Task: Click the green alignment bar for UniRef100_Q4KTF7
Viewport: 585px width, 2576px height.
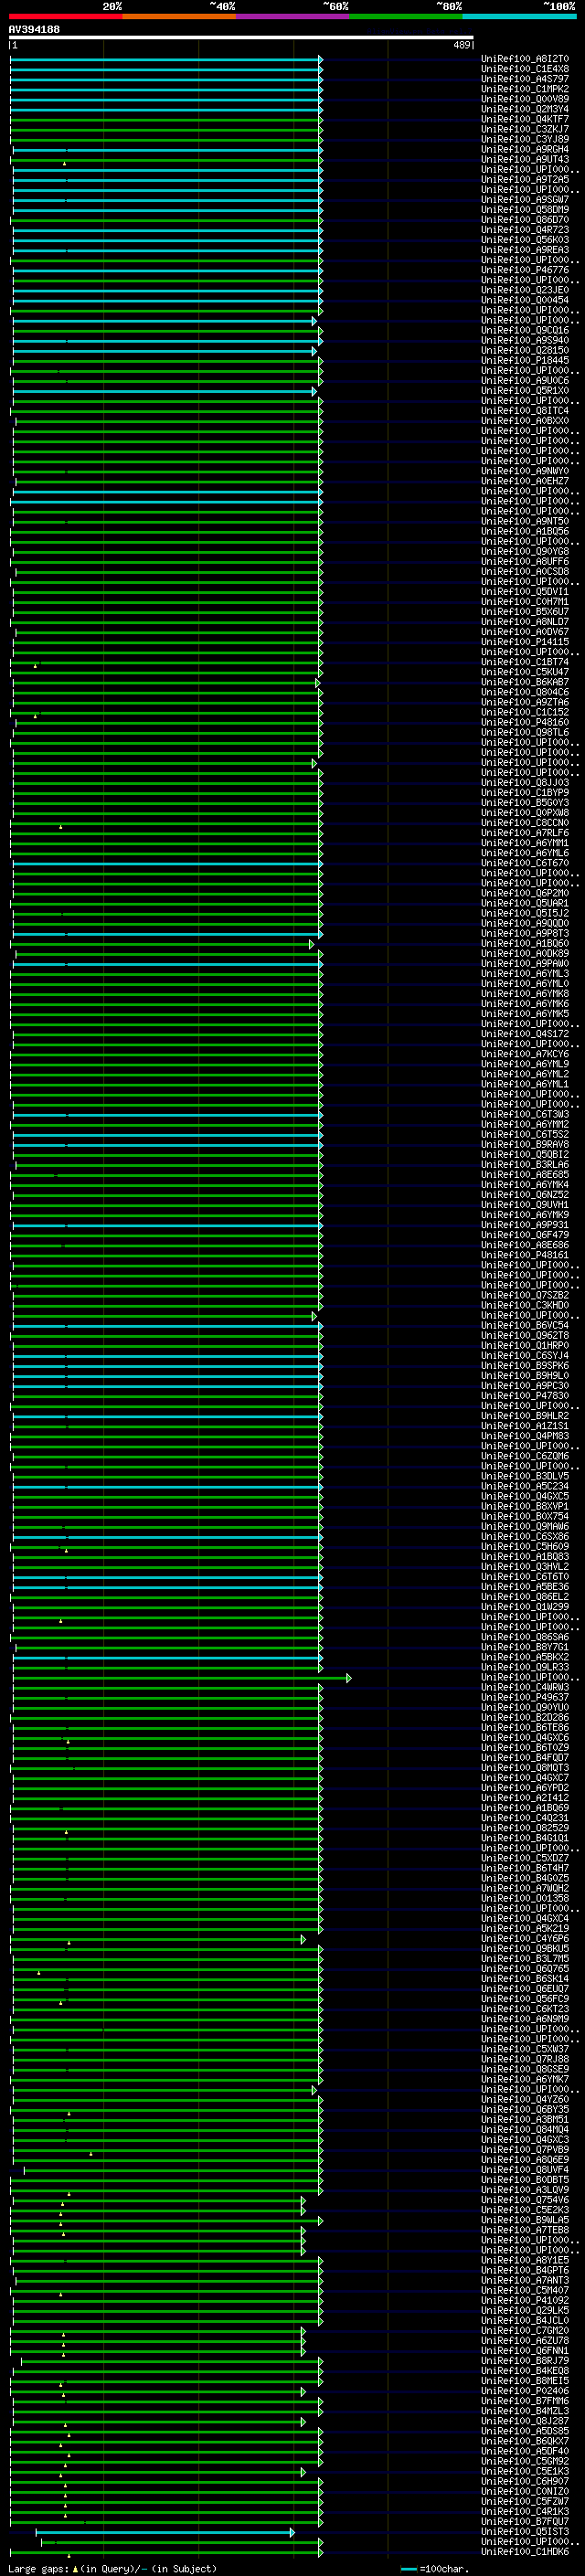Action: point(166,119)
